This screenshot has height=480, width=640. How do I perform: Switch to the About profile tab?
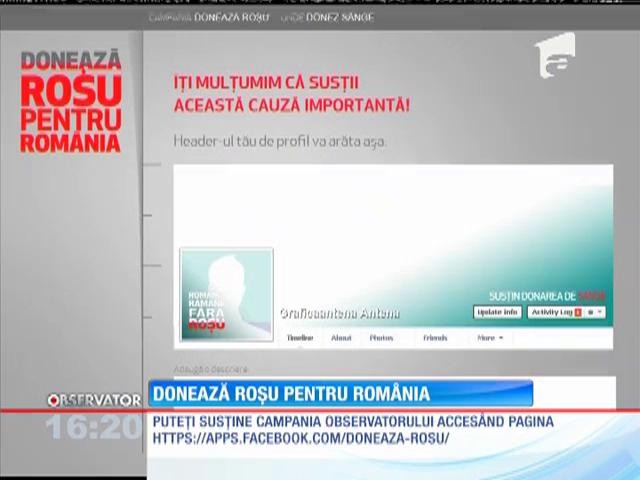(341, 338)
